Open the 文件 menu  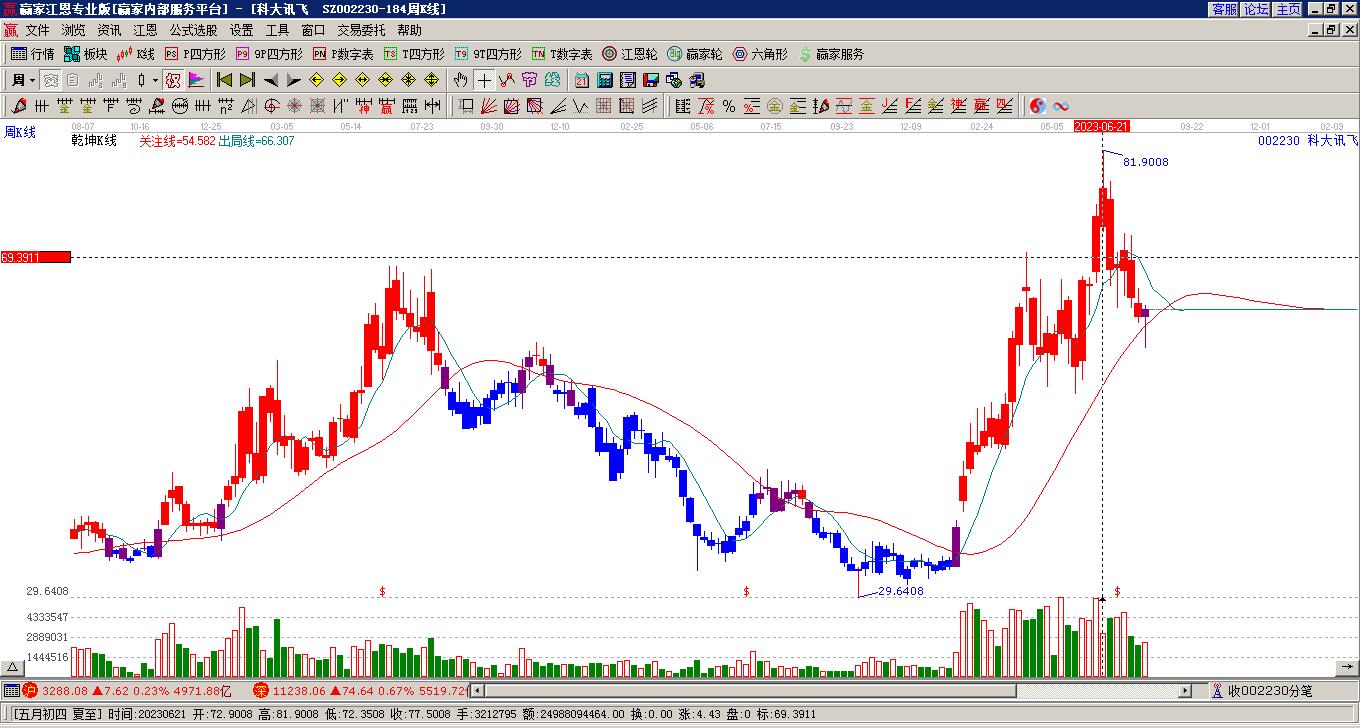click(x=37, y=31)
